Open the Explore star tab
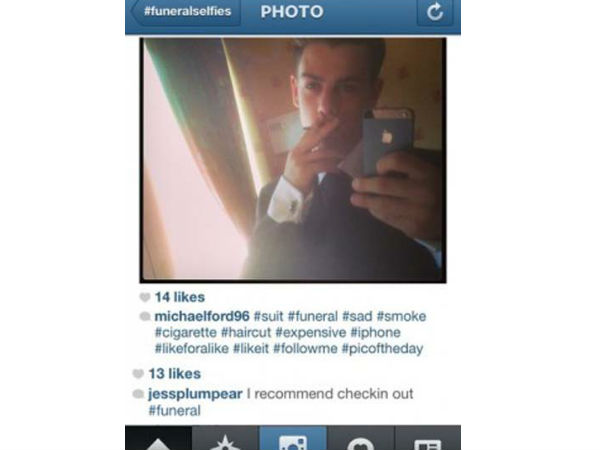Screen dimensions: 600x450 226,439
